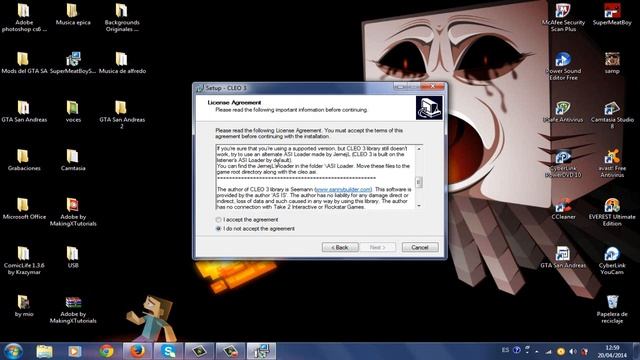Launch avast! Free Antivirus

(x=612, y=163)
